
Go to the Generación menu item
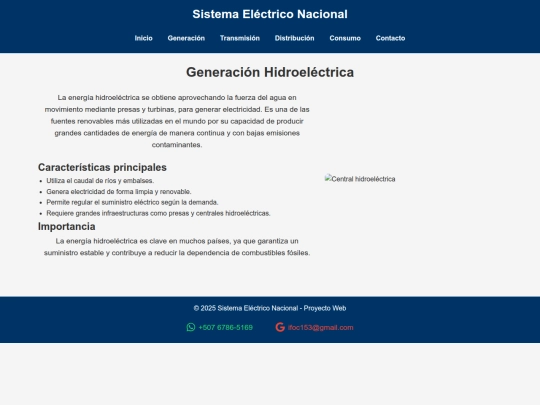[186, 38]
